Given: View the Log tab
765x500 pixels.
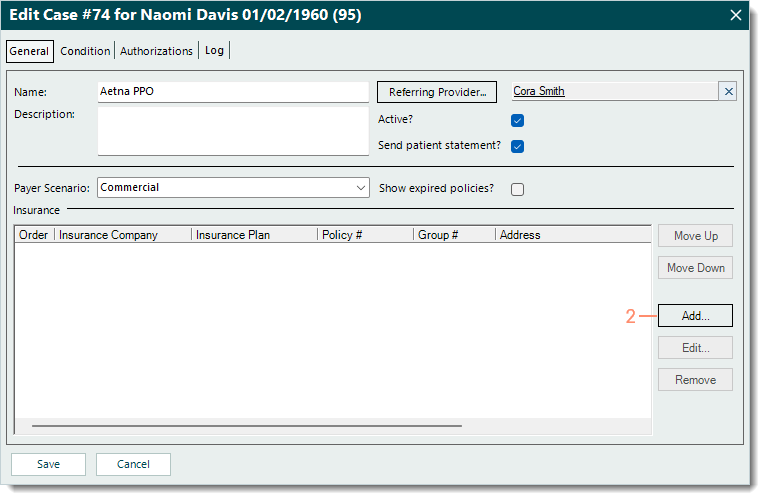Looking at the screenshot, I should point(214,50).
